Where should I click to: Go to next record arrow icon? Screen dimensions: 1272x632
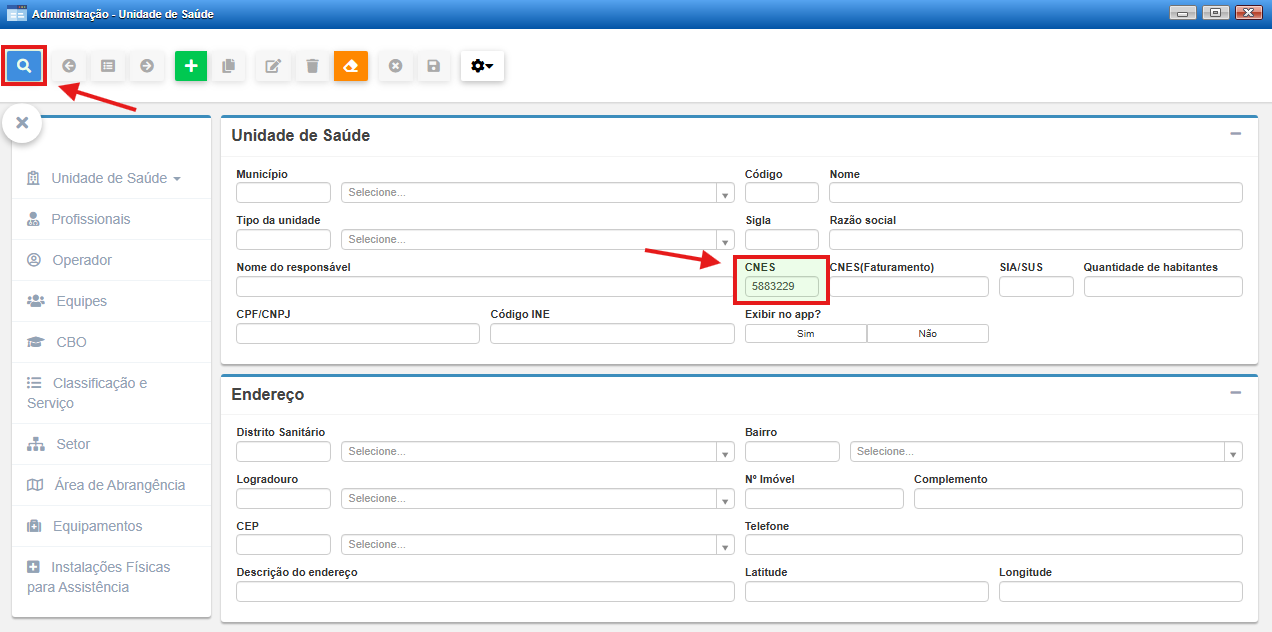click(147, 66)
